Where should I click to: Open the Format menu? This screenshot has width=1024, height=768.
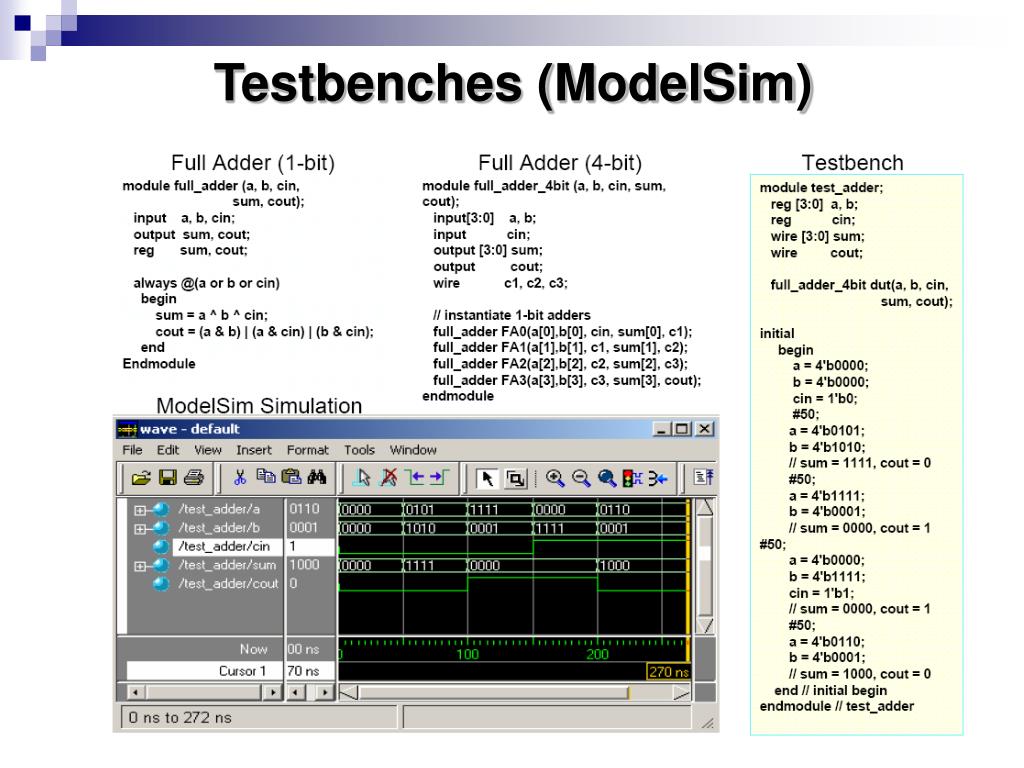coord(308,450)
